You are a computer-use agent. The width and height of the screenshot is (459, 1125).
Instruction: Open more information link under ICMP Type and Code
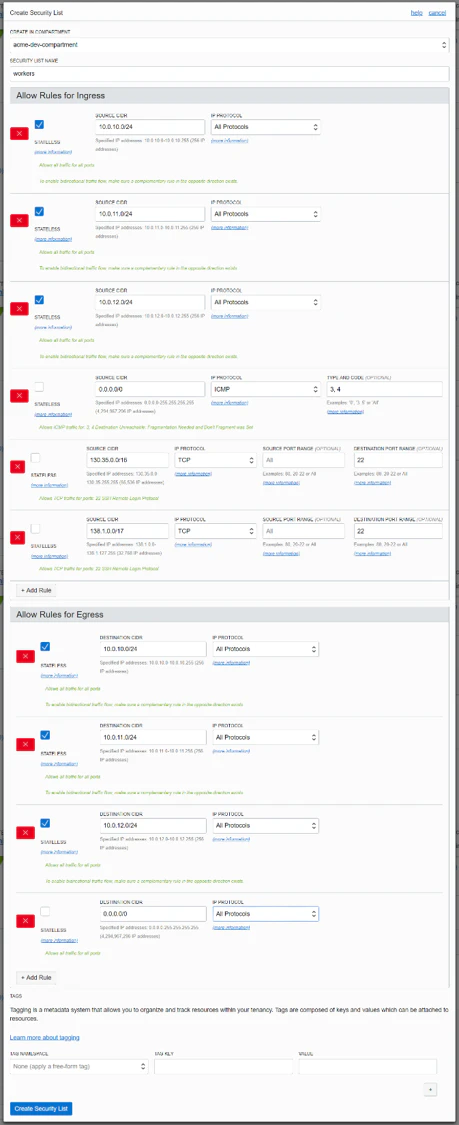pos(345,412)
